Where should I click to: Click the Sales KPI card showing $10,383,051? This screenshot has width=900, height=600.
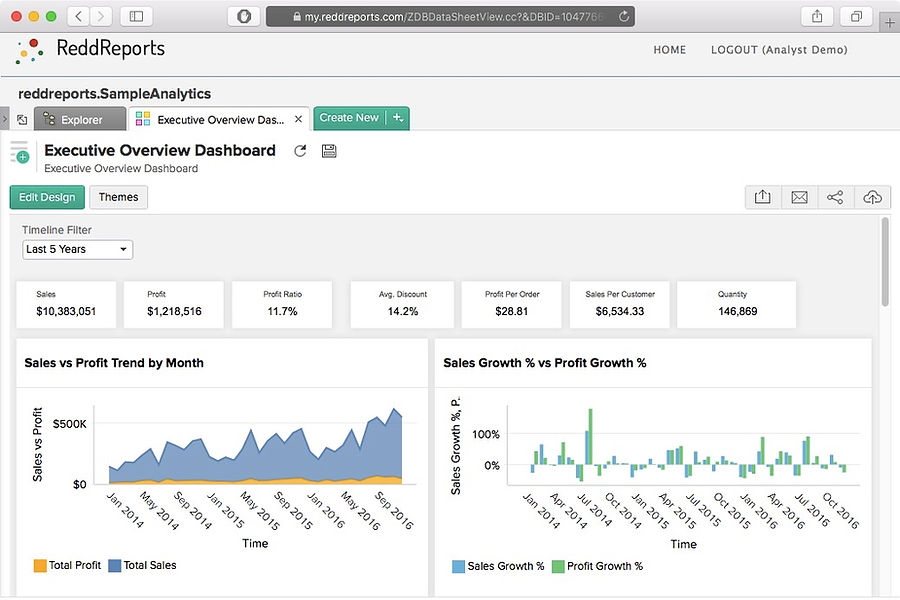coord(66,304)
